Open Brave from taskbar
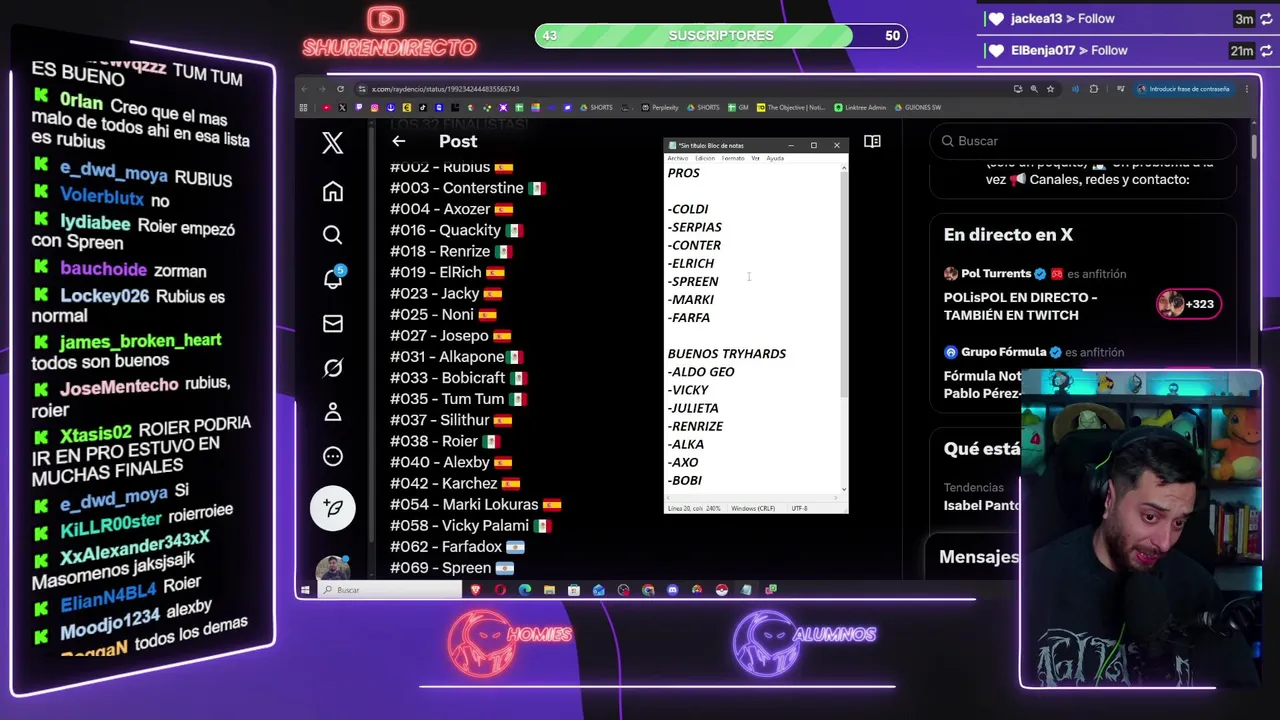Viewport: 1280px width, 720px height. (476, 590)
